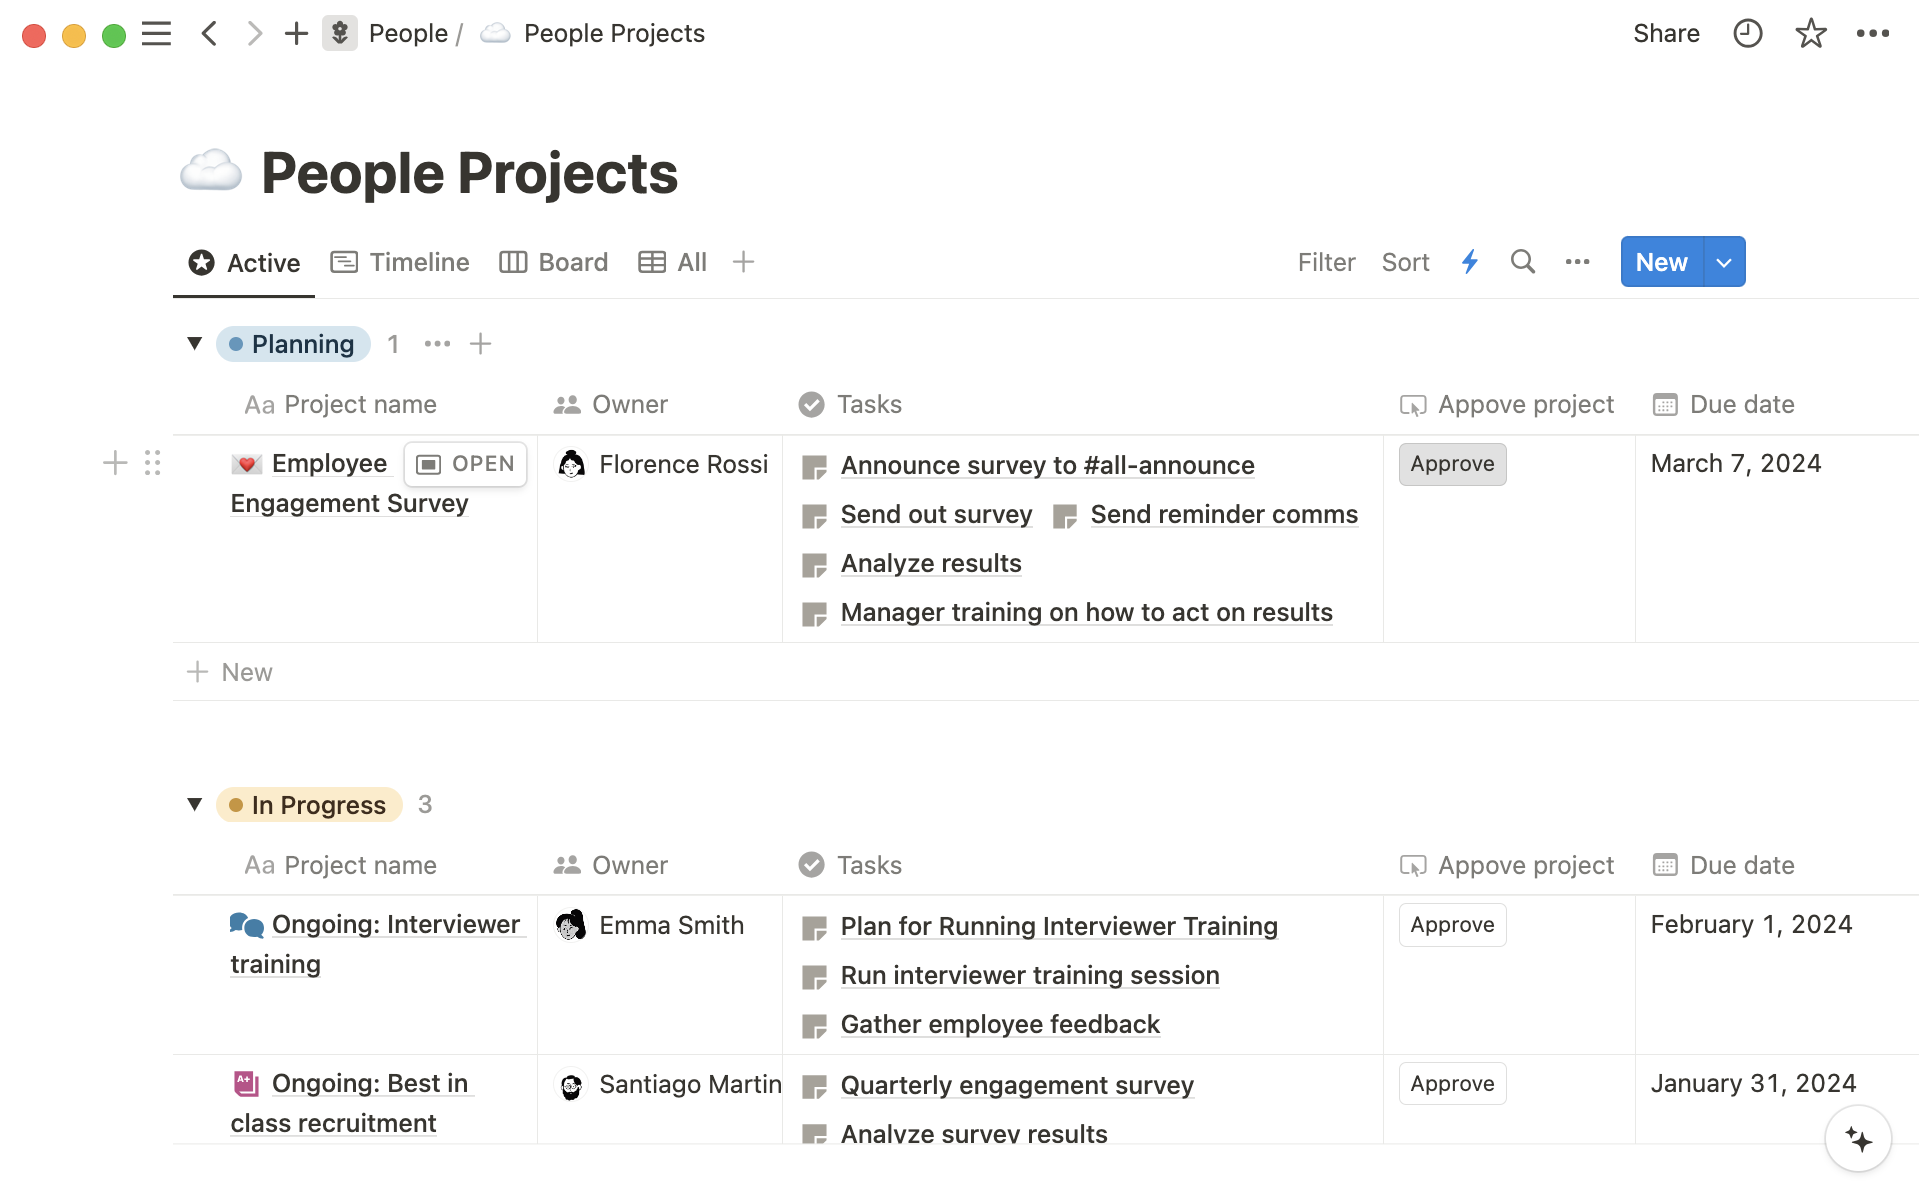The width and height of the screenshot is (1920, 1200).
Task: Click the Sort option
Action: (x=1404, y=261)
